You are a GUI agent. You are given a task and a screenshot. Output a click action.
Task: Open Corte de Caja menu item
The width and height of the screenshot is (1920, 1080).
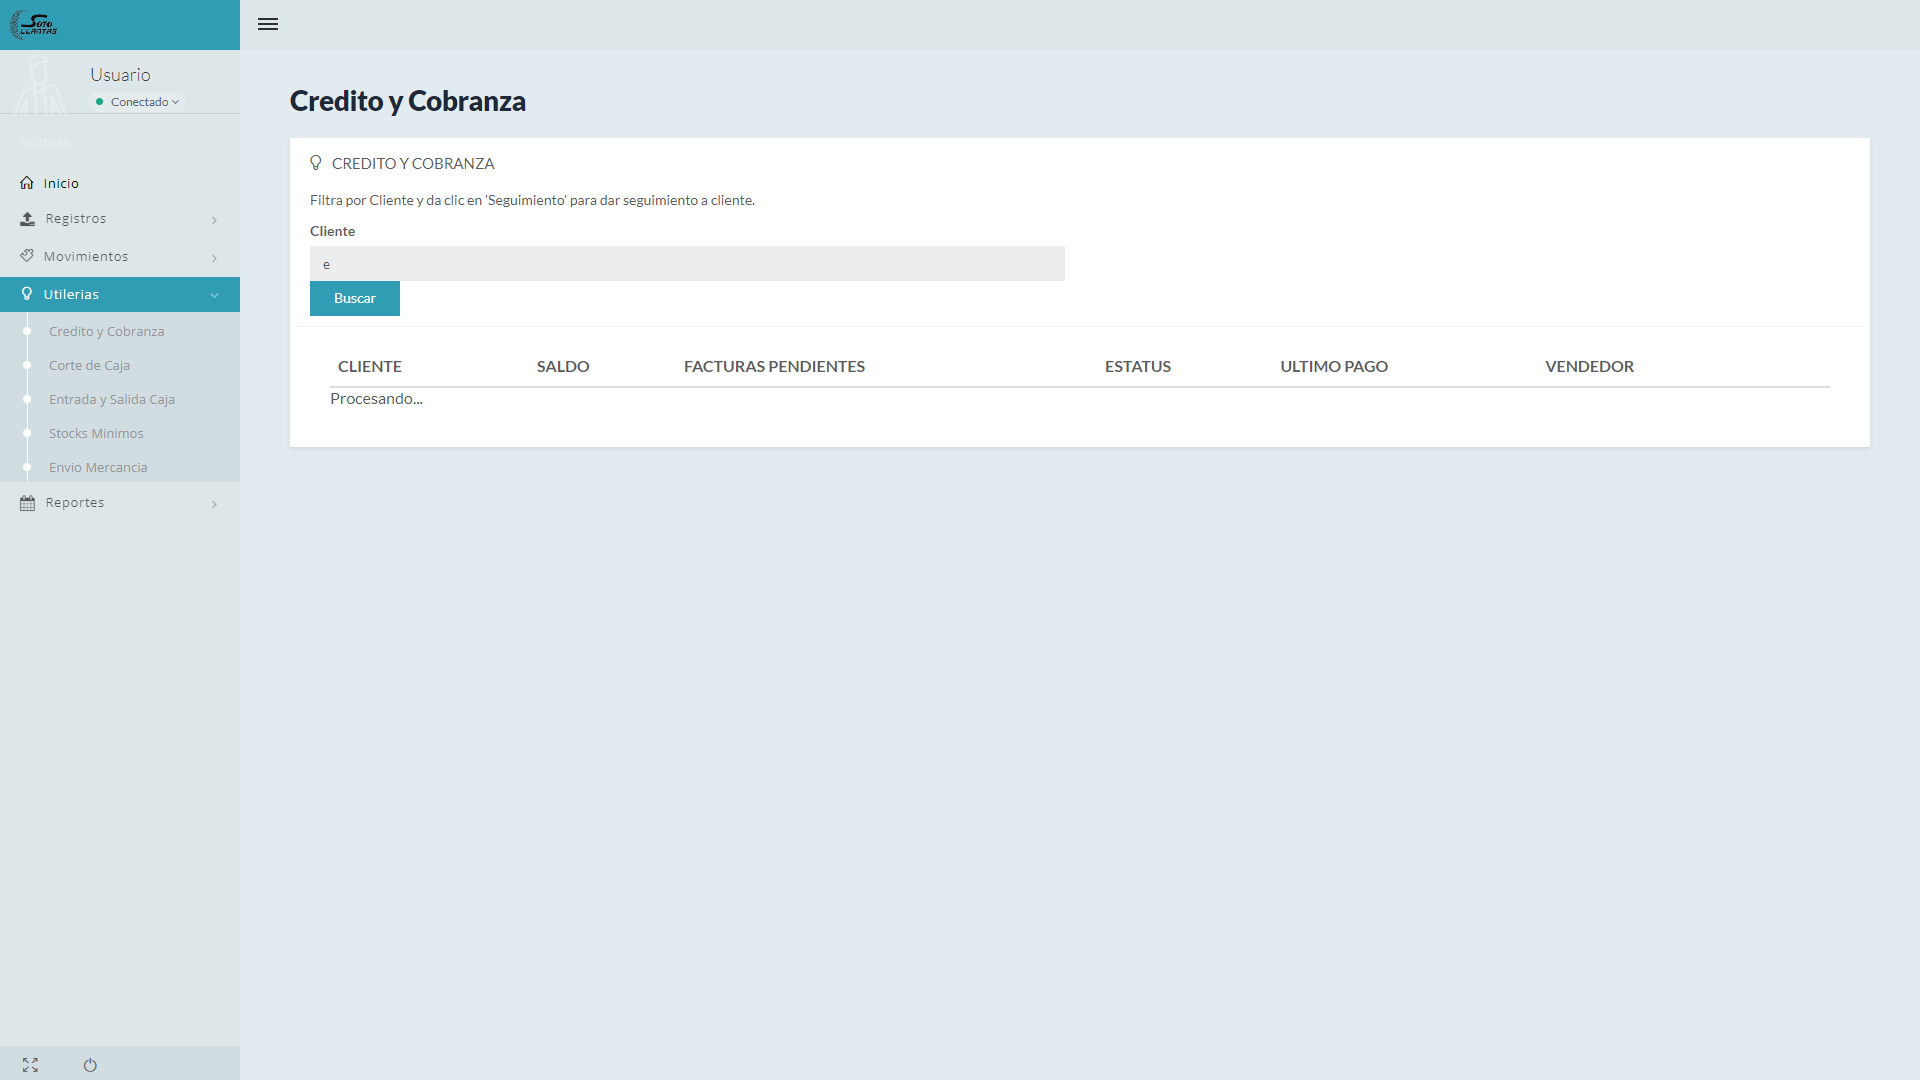point(89,366)
